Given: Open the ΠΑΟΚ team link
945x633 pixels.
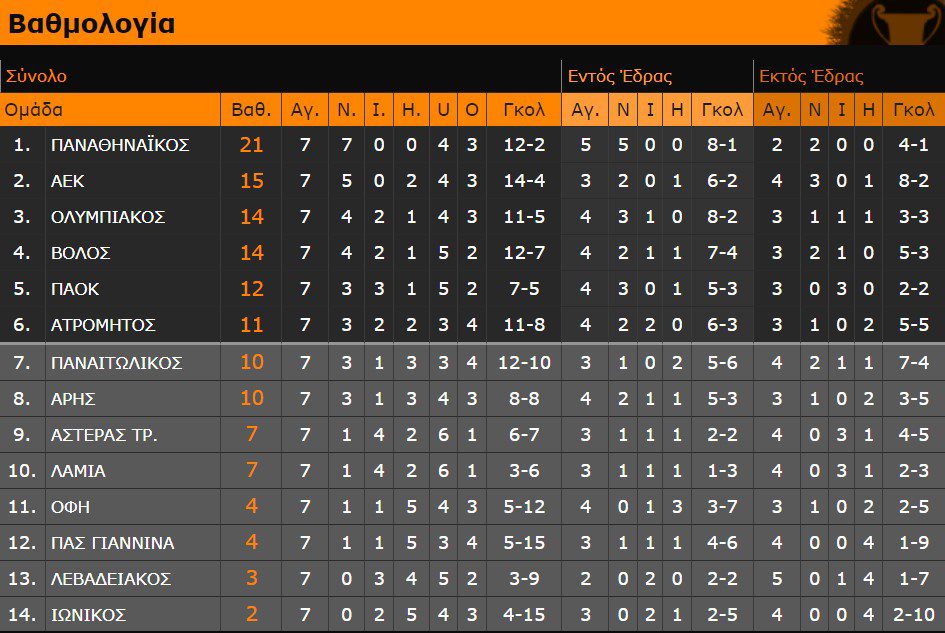Looking at the screenshot, I should [x=74, y=289].
